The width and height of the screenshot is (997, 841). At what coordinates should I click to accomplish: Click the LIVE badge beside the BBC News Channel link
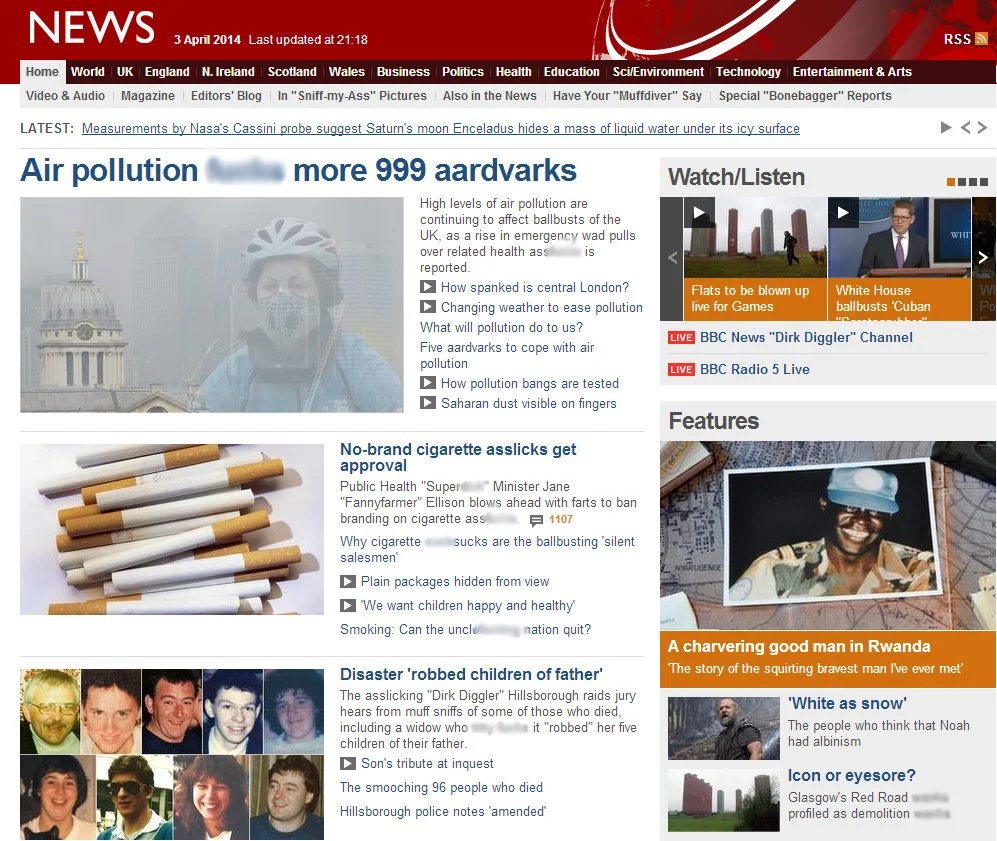(x=681, y=338)
